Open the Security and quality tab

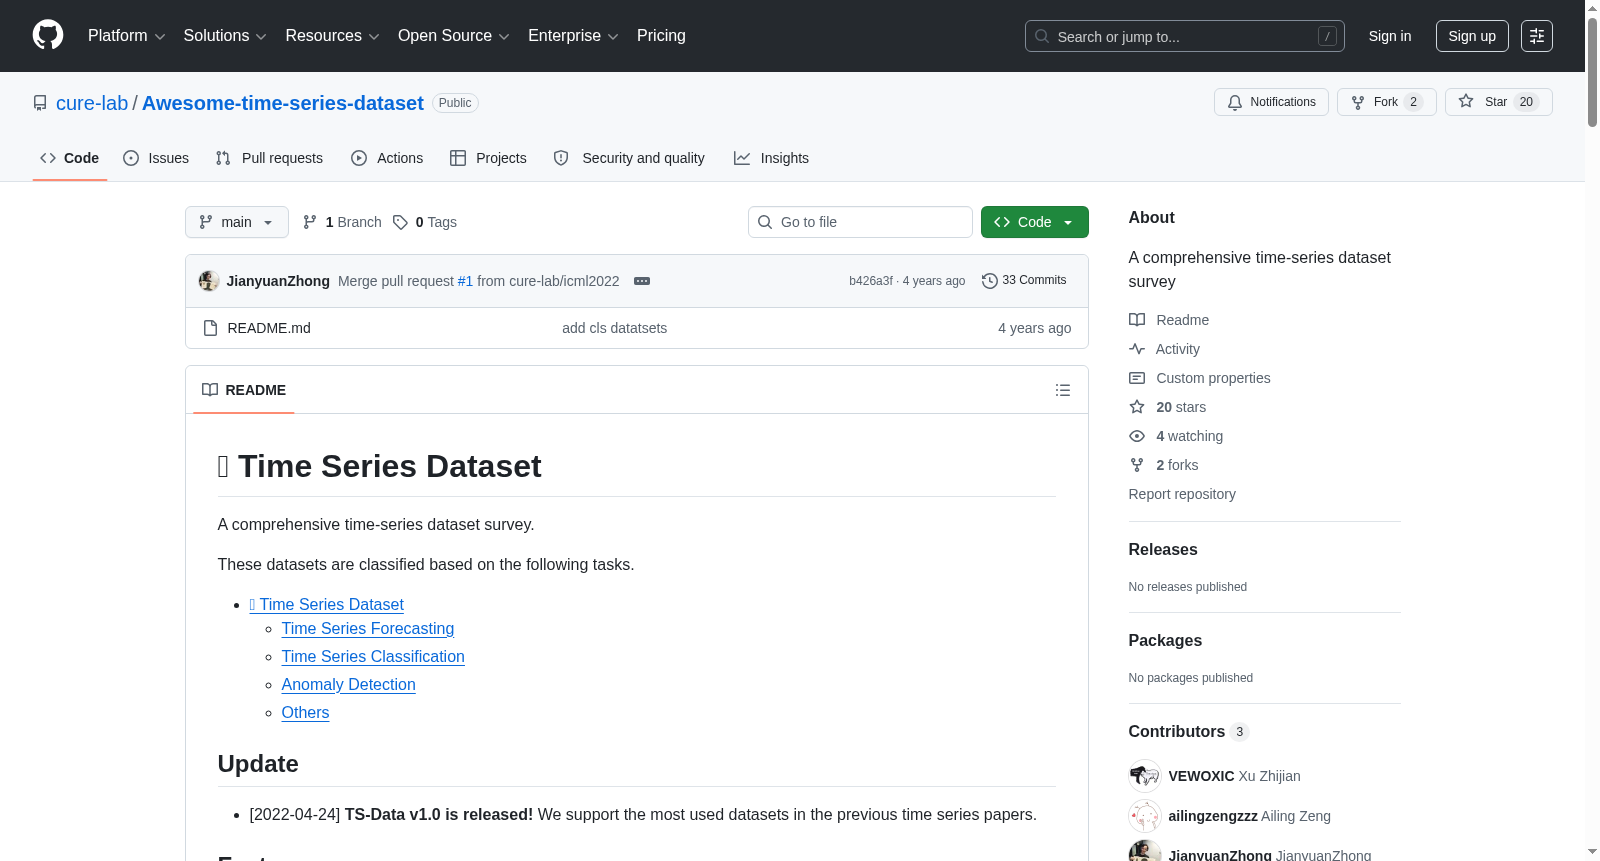(629, 158)
